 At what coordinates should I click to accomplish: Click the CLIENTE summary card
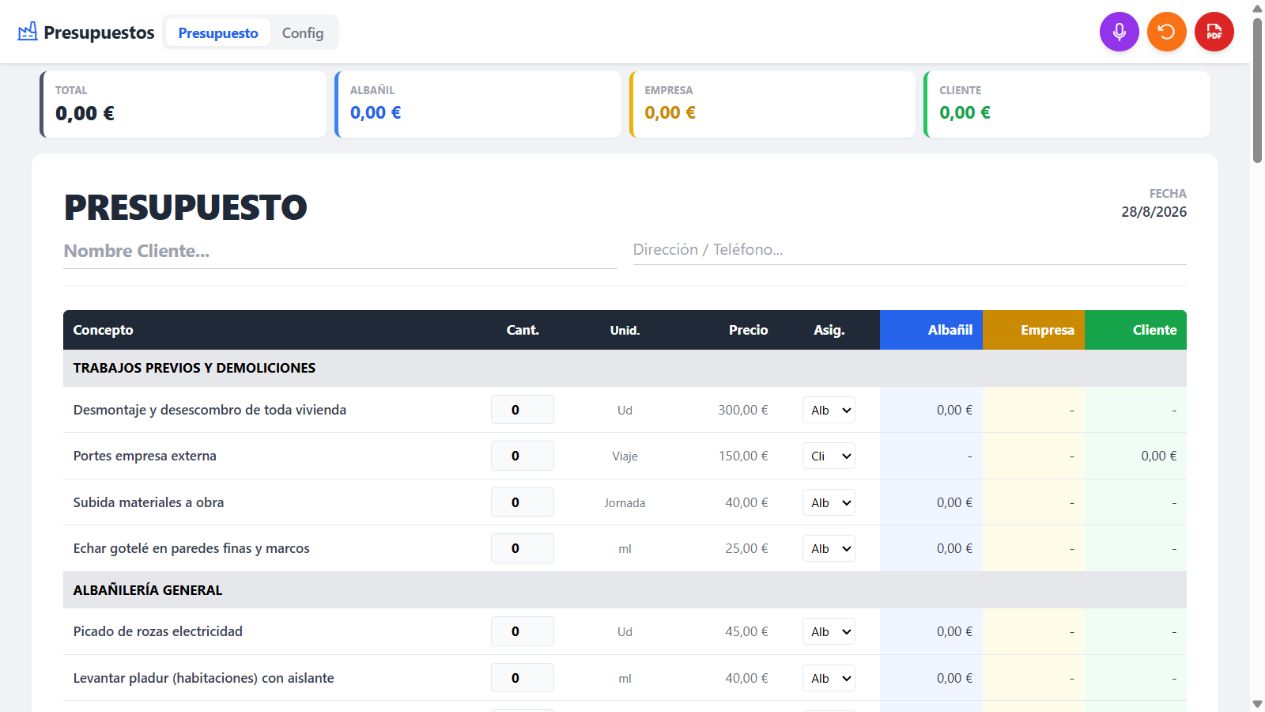tap(1067, 104)
